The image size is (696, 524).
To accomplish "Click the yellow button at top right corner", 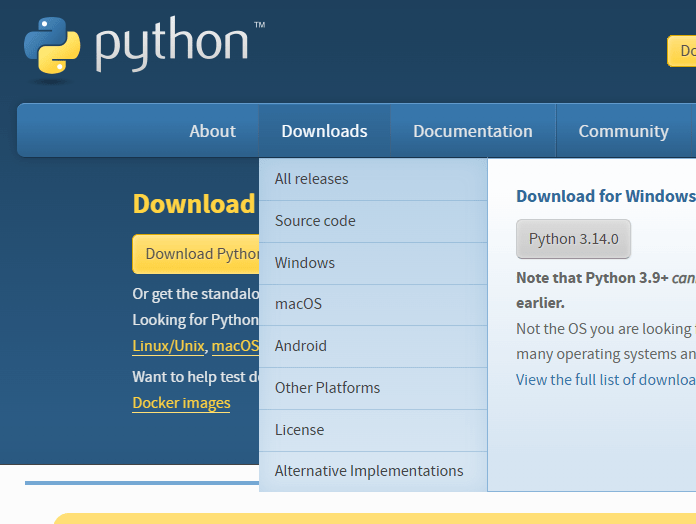I will pyautogui.click(x=682, y=51).
